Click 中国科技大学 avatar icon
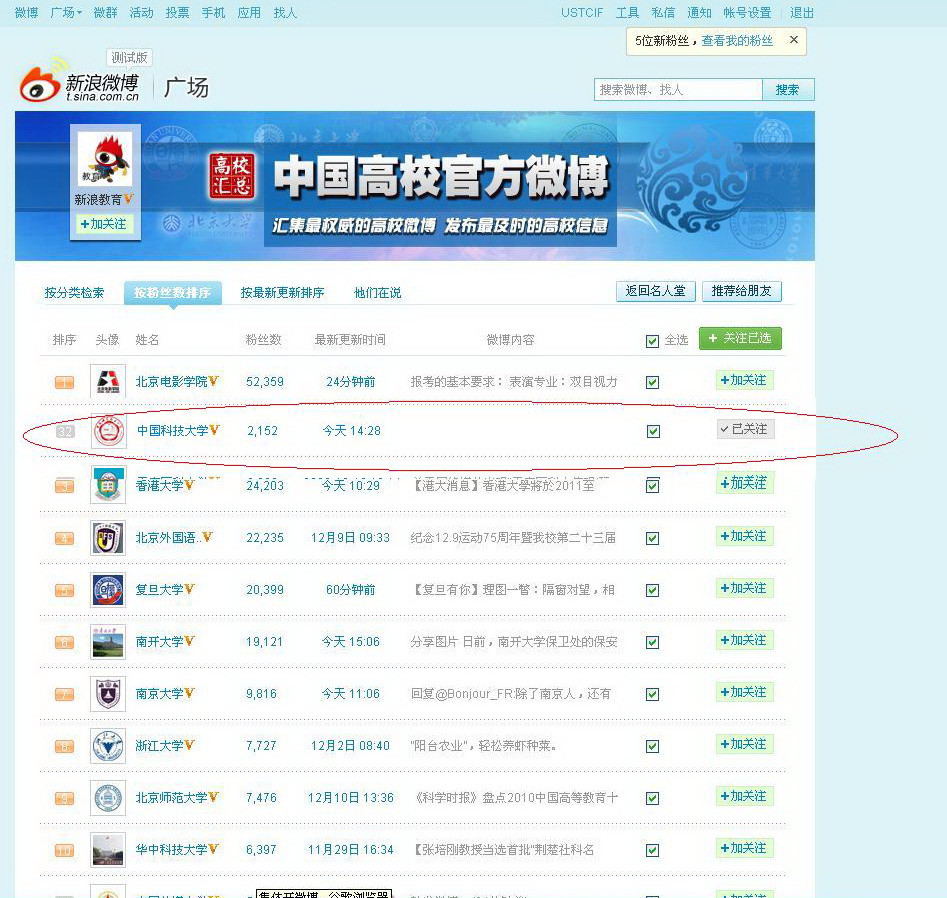Image resolution: width=947 pixels, height=898 pixels. click(108, 430)
